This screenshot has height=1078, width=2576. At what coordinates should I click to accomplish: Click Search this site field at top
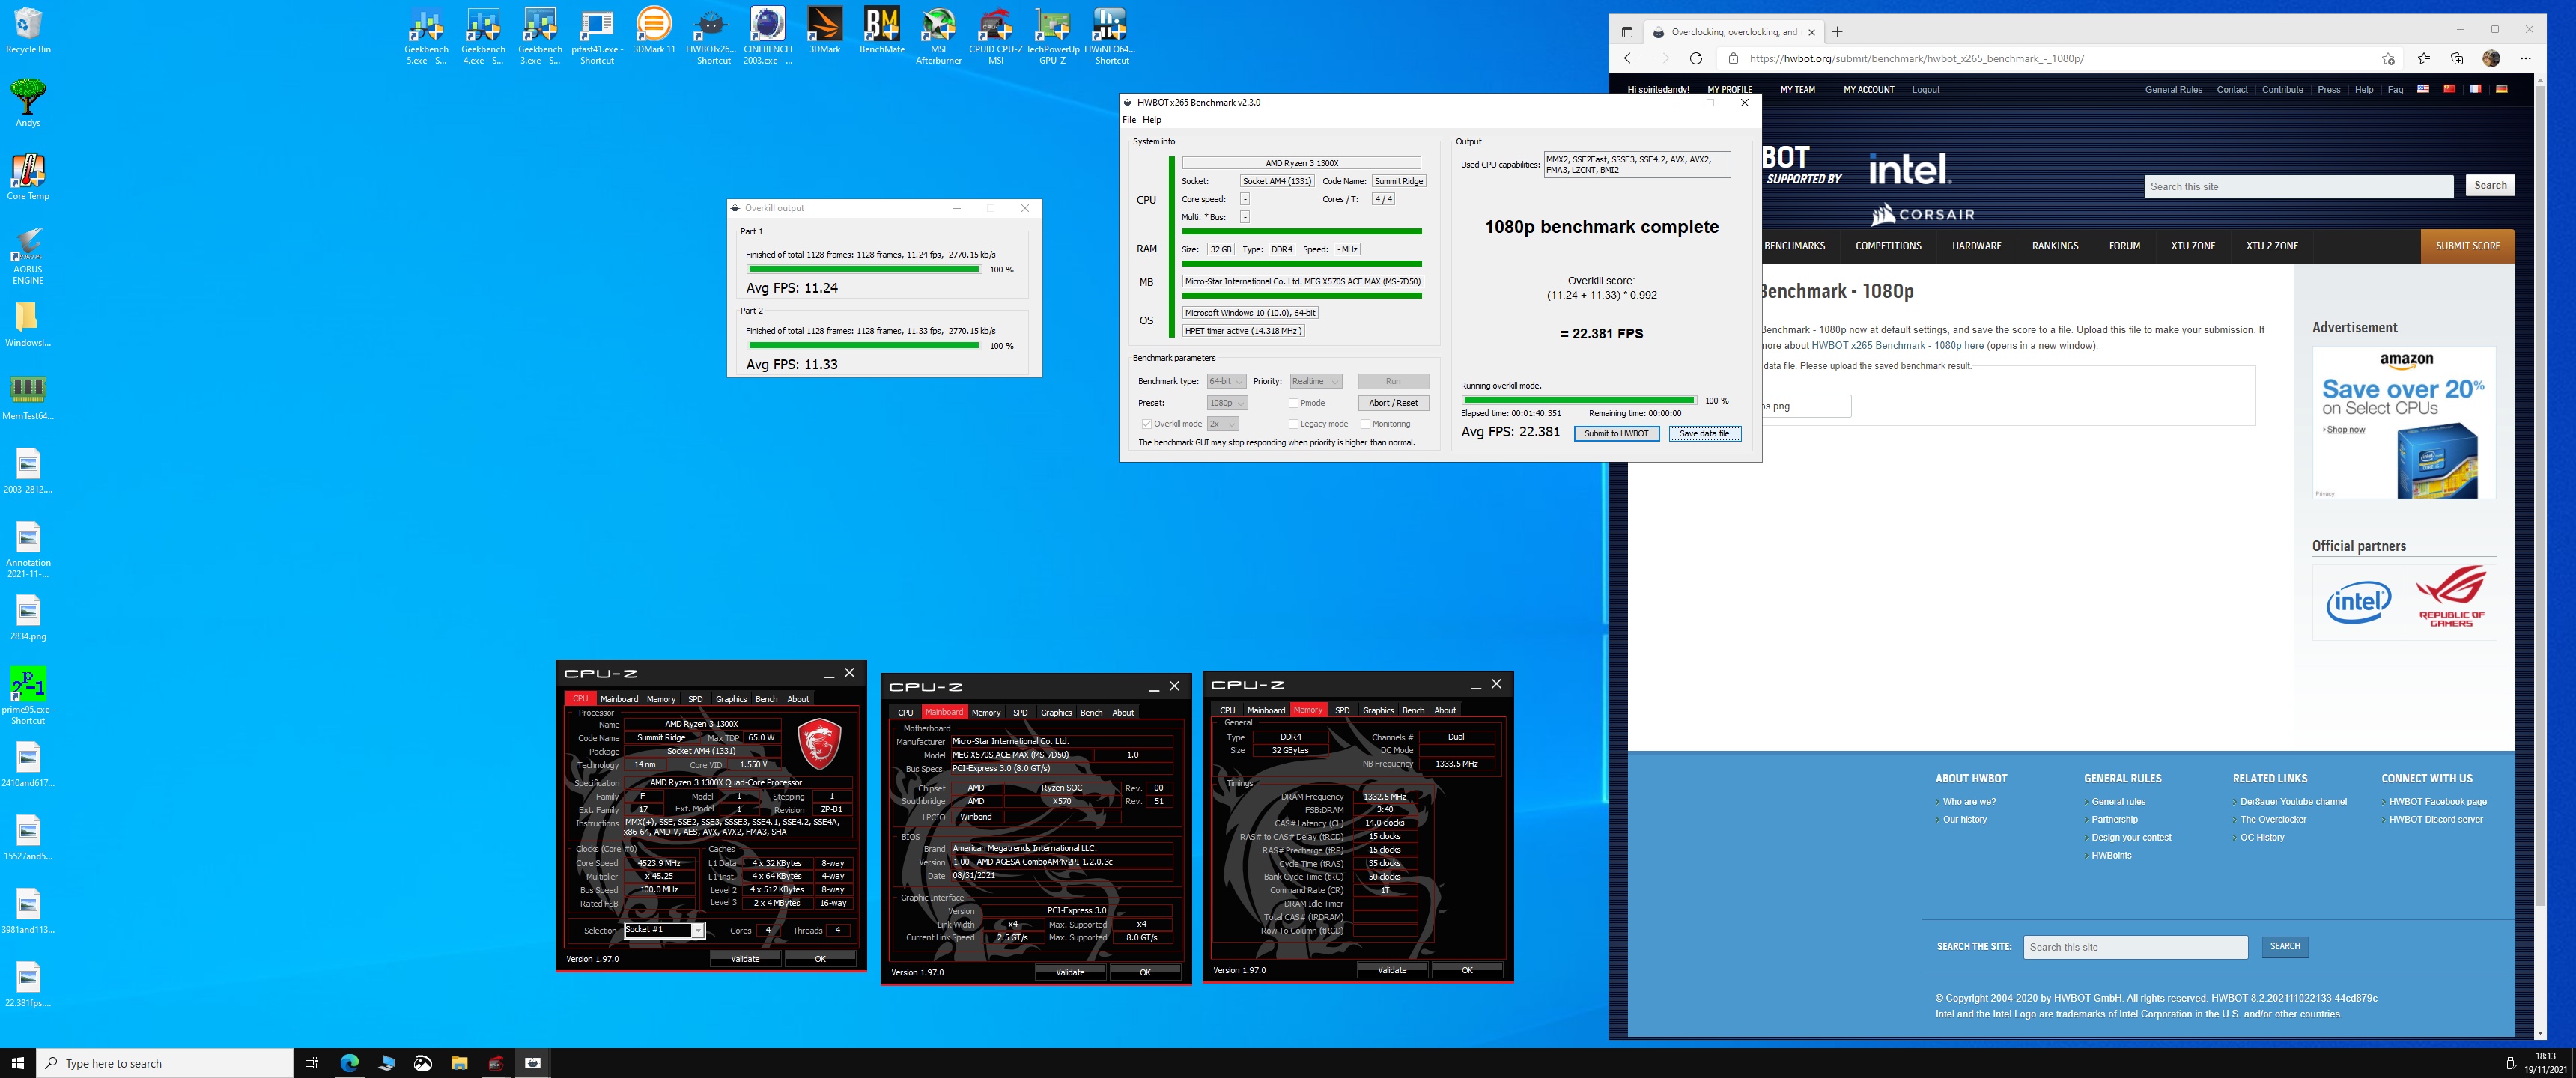pos(2298,186)
